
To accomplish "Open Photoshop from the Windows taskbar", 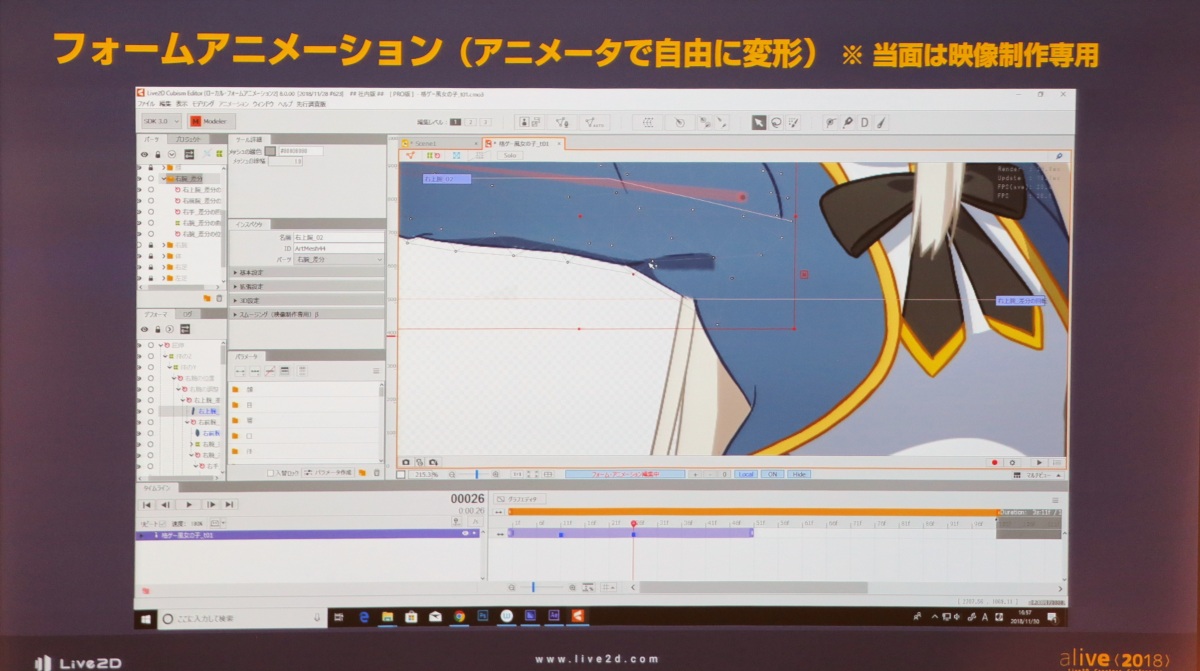I will (483, 617).
